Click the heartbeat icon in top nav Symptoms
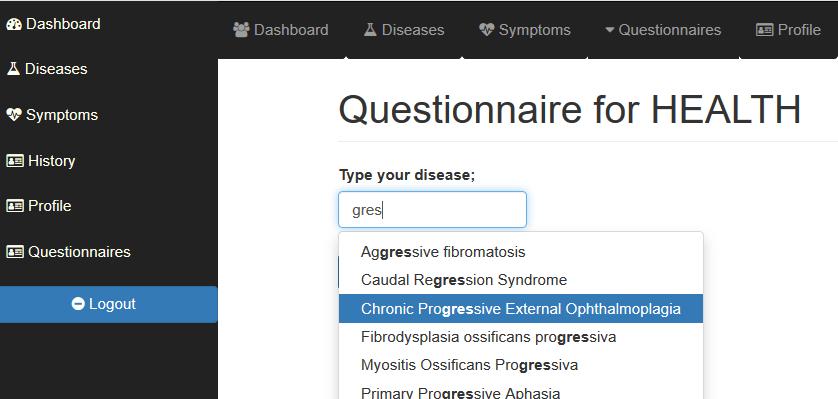Image resolution: width=838 pixels, height=399 pixels. coord(487,30)
